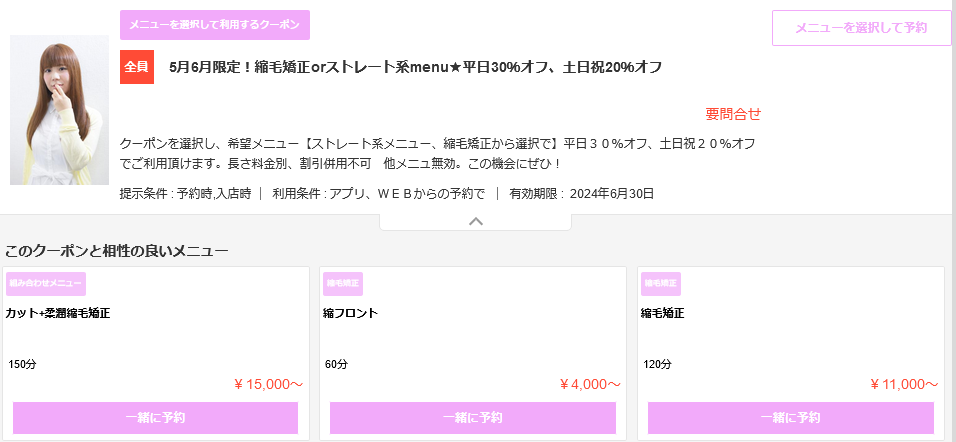956x442 pixels.
Task: Click the ¥15,000～ price
Action: coord(268,383)
